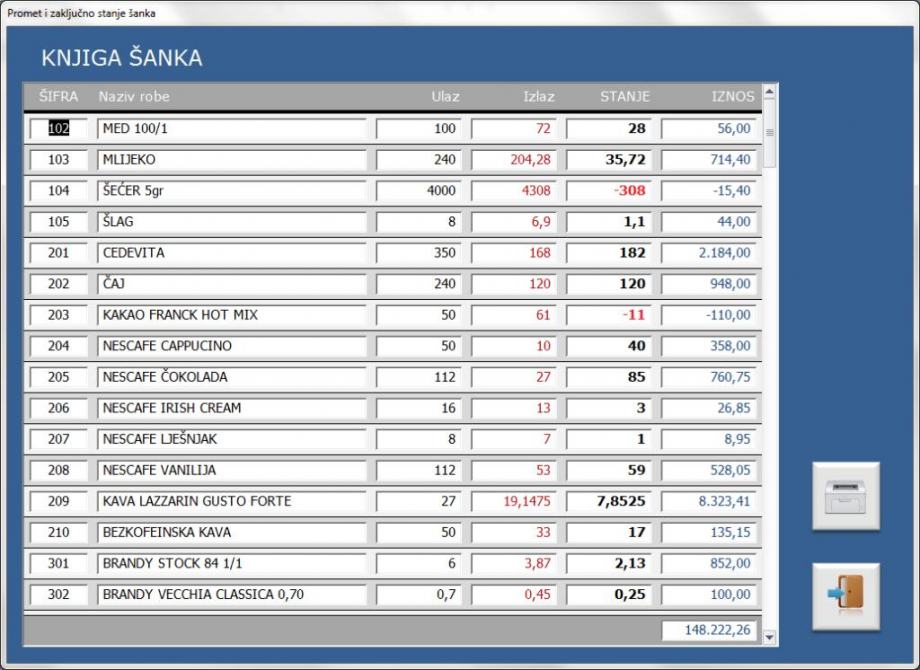920x670 pixels.
Task: Click Ulaz value 4000 for ŠEĆER
Action: pyautogui.click(x=418, y=191)
